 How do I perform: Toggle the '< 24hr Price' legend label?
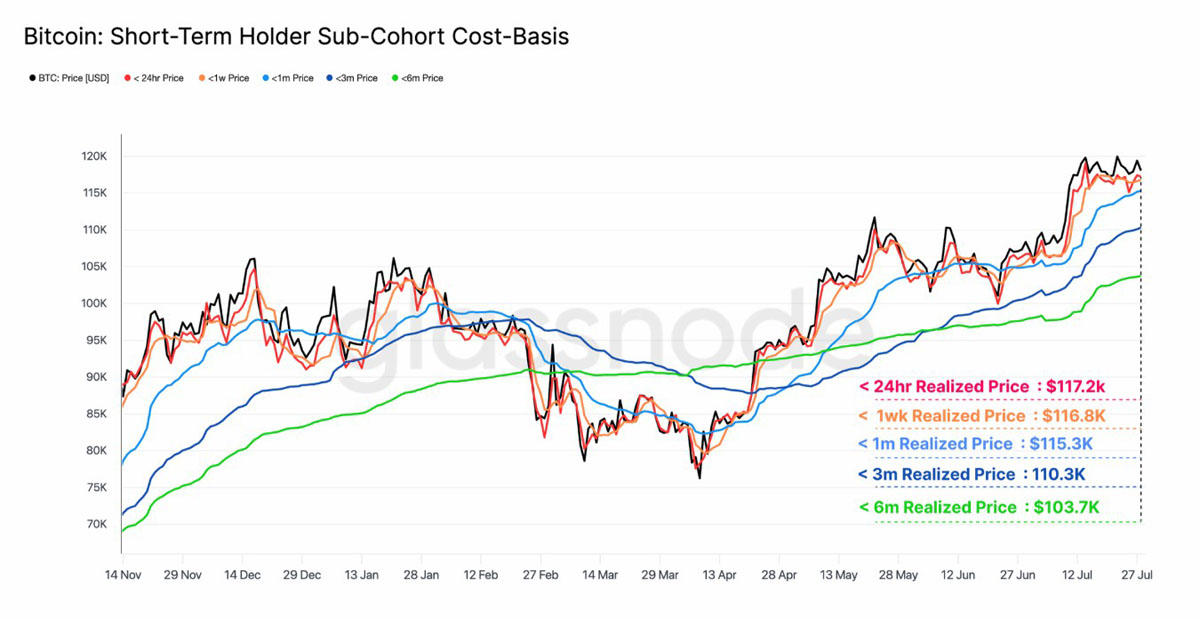pos(158,78)
